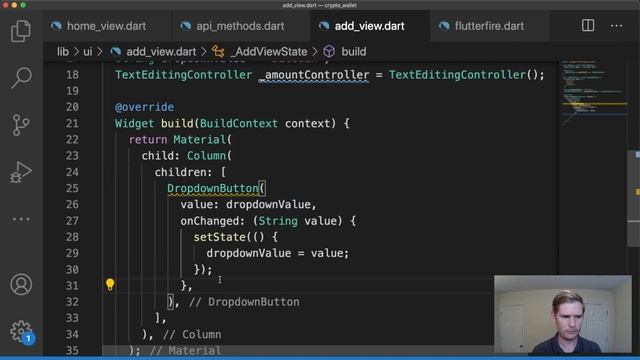Viewport: 640px width, 360px height.
Task: Click 'children: [' on line 24
Action: coord(190,172)
